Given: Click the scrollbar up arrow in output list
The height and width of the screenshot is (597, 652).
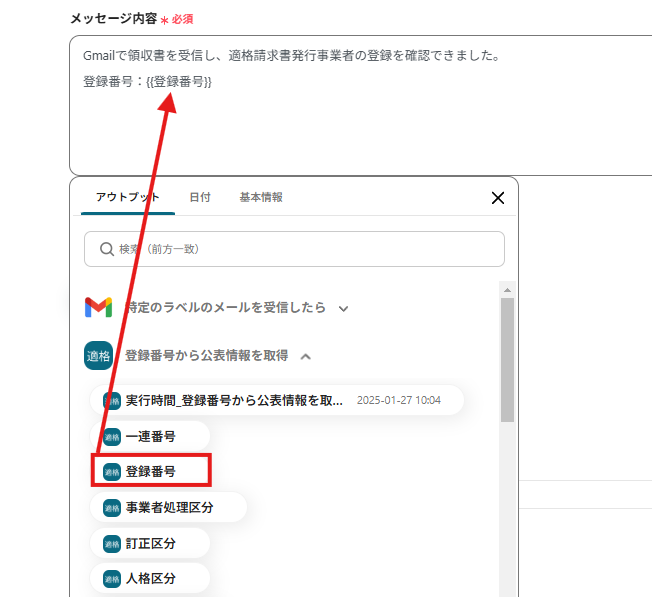Looking at the screenshot, I should [507, 290].
